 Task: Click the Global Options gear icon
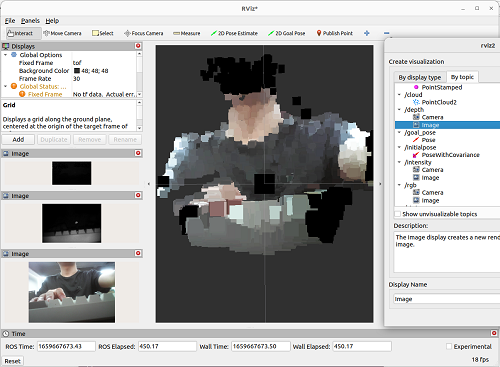[x=14, y=55]
